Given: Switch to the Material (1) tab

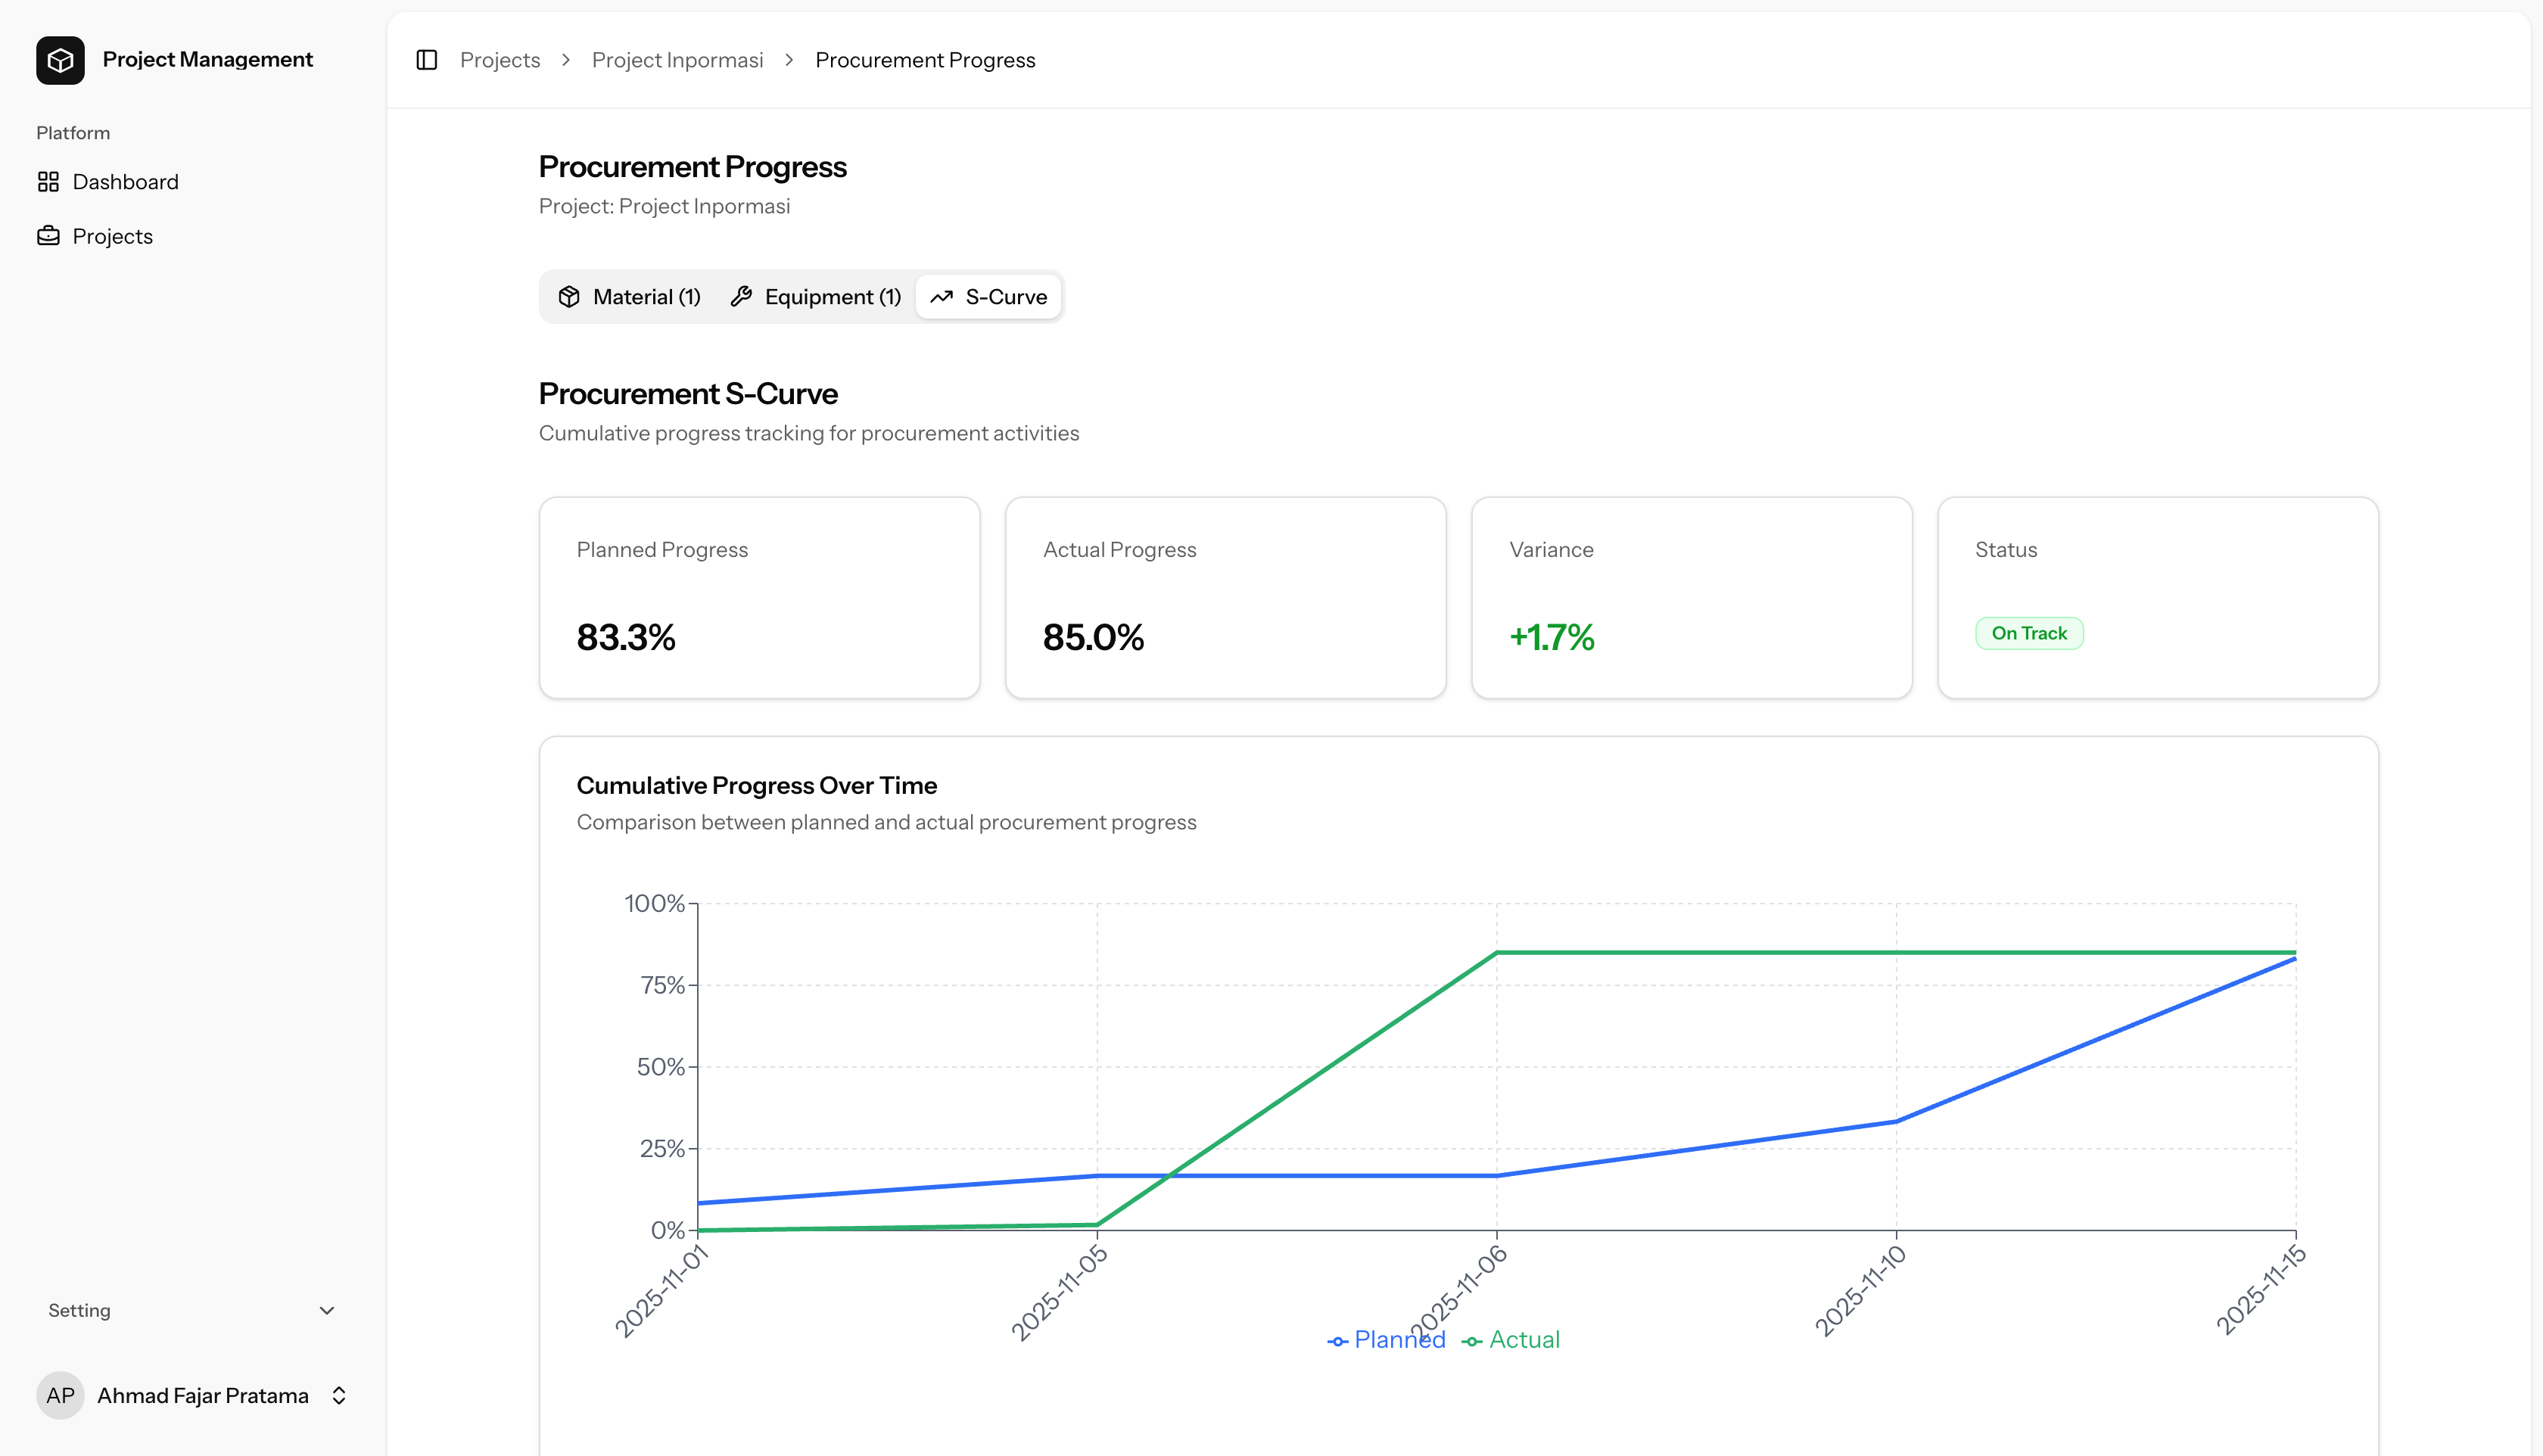Looking at the screenshot, I should click(646, 297).
